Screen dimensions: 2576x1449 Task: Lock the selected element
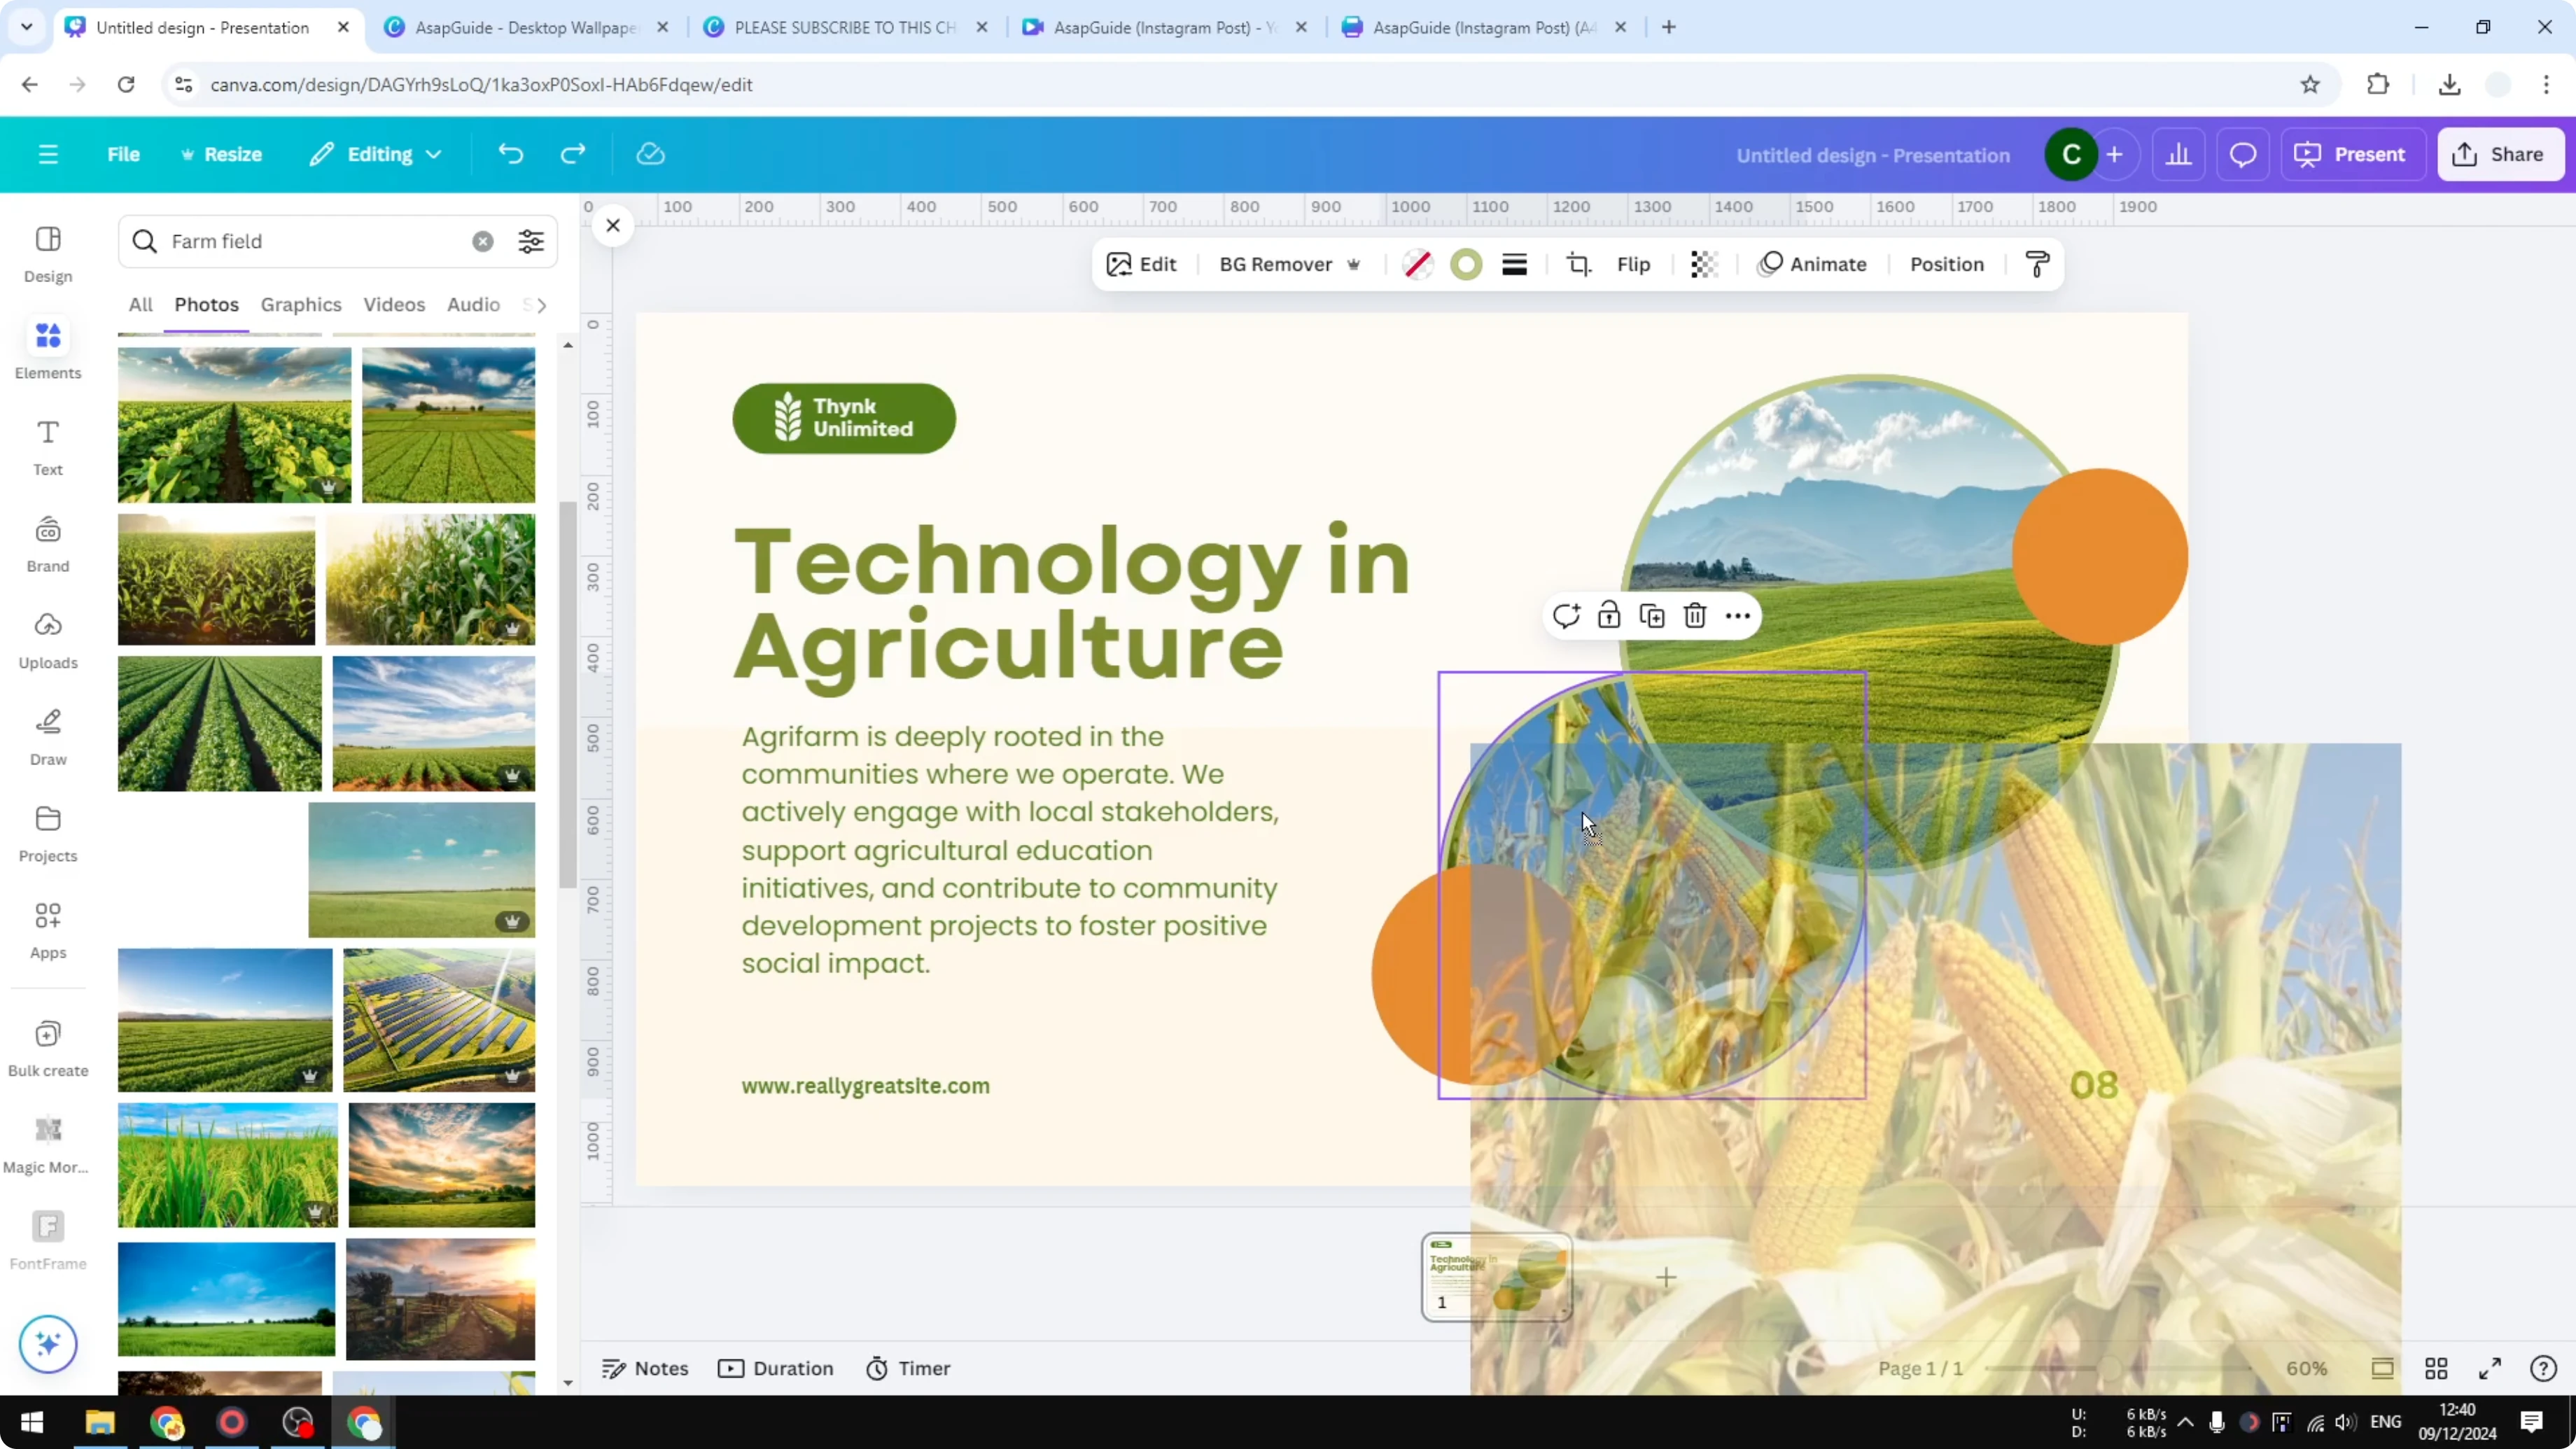(1609, 615)
